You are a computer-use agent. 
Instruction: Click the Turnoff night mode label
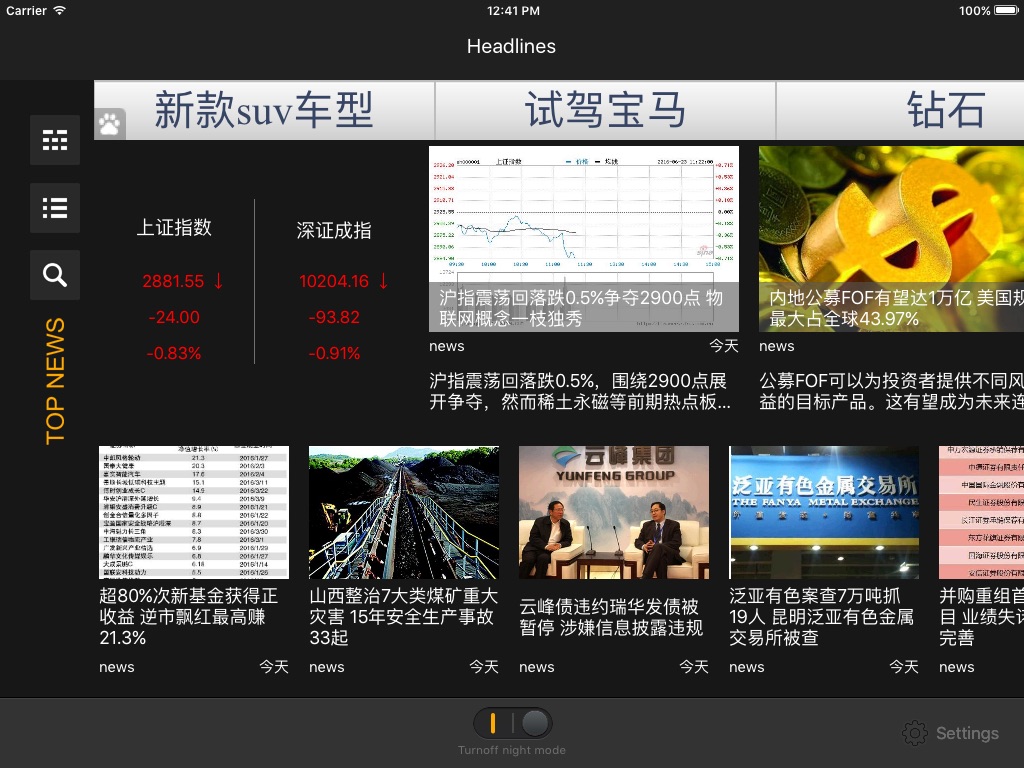[512, 750]
